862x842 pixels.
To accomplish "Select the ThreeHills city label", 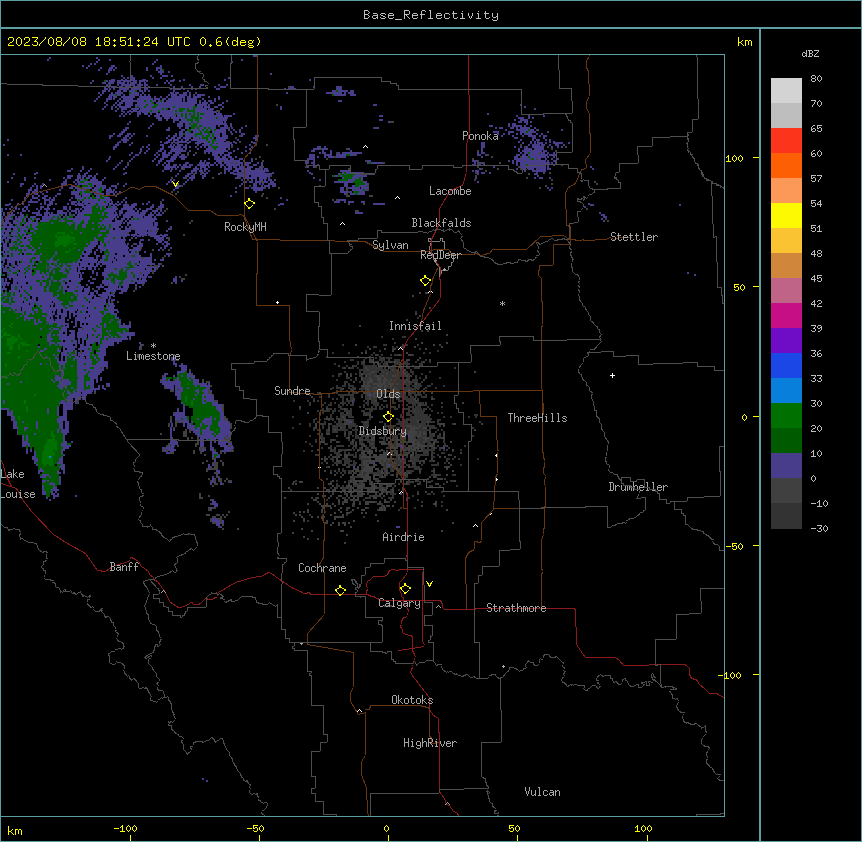I will tap(537, 418).
